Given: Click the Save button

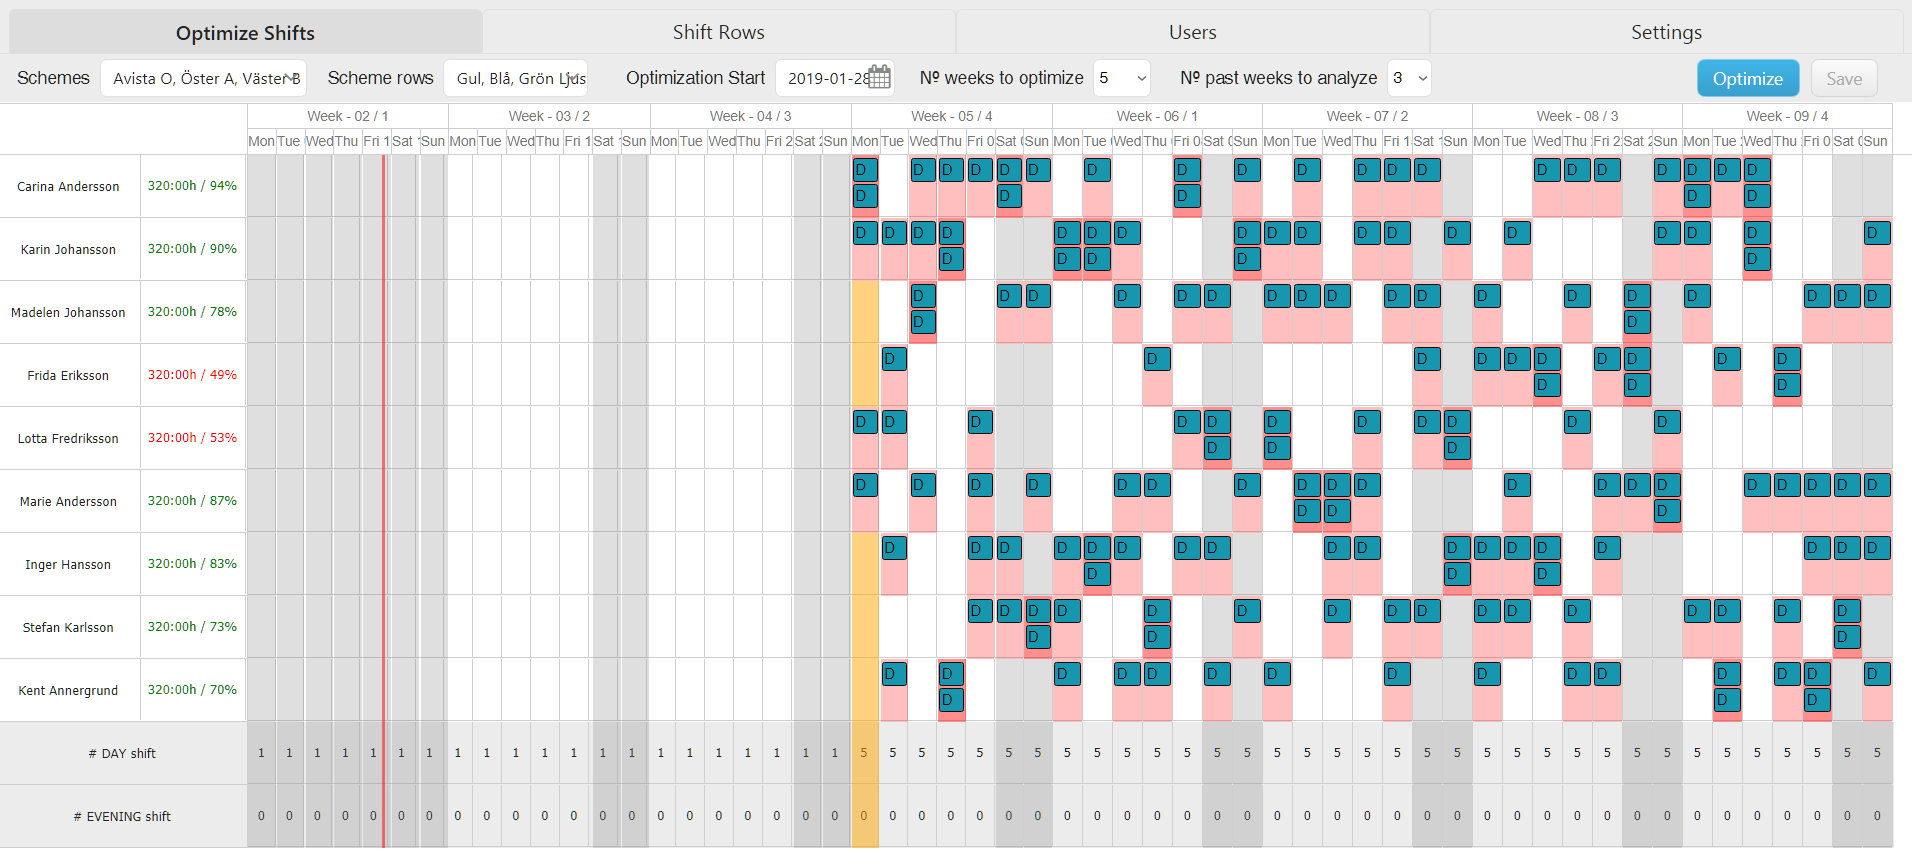Looking at the screenshot, I should [x=1844, y=78].
